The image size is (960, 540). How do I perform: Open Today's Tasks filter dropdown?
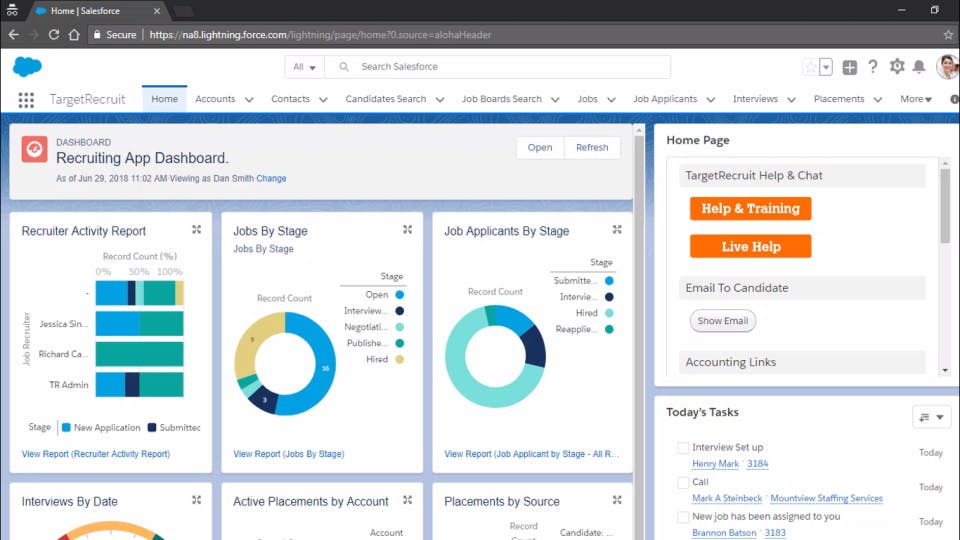[x=931, y=417]
